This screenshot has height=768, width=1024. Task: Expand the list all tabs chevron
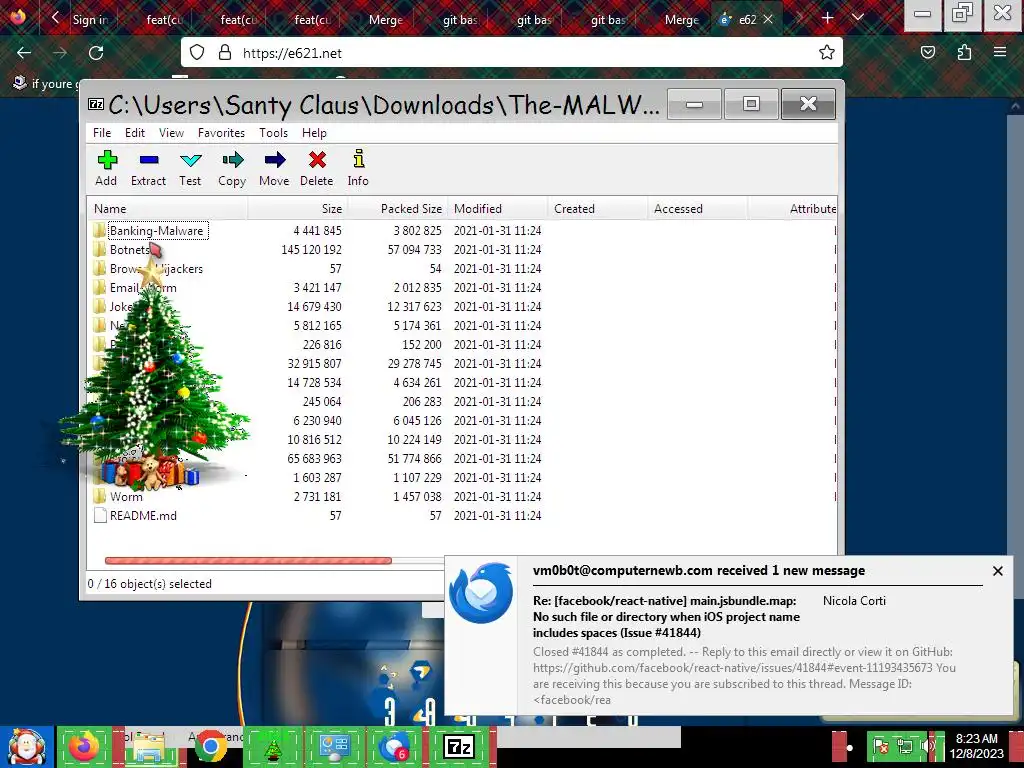[x=858, y=18]
